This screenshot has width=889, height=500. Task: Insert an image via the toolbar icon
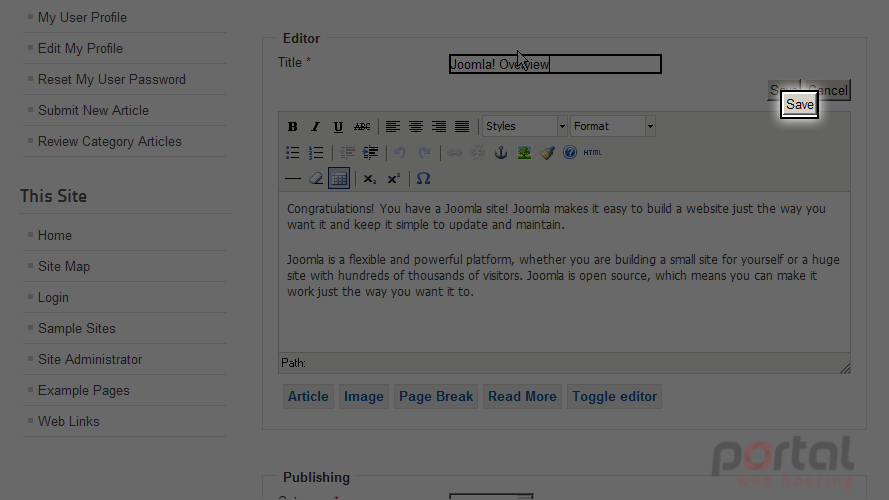[524, 152]
